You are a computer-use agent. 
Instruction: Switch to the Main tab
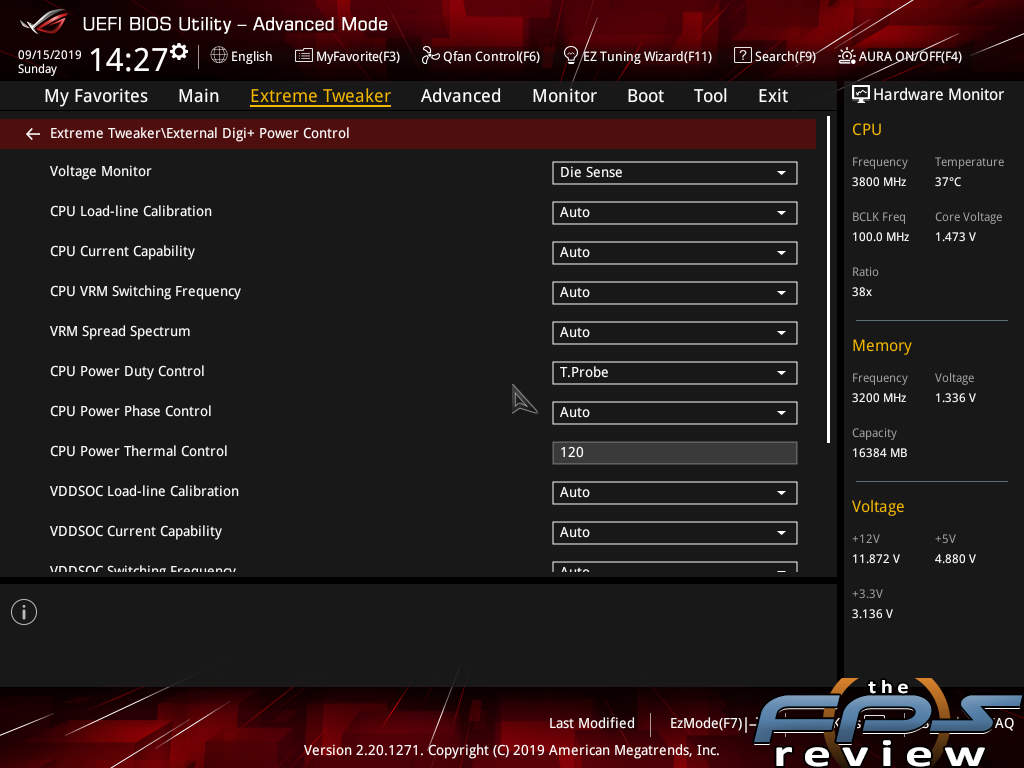pos(199,96)
